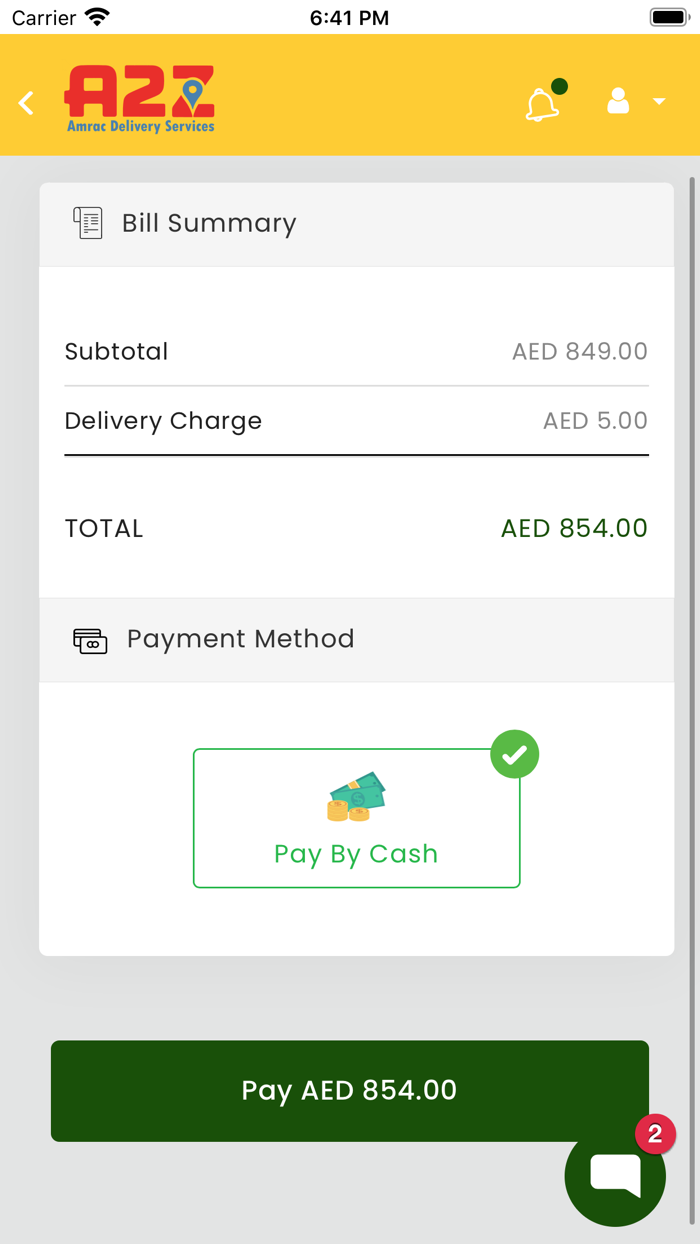Tap the user profile icon
Viewport: 700px width, 1244px height.
(x=618, y=101)
